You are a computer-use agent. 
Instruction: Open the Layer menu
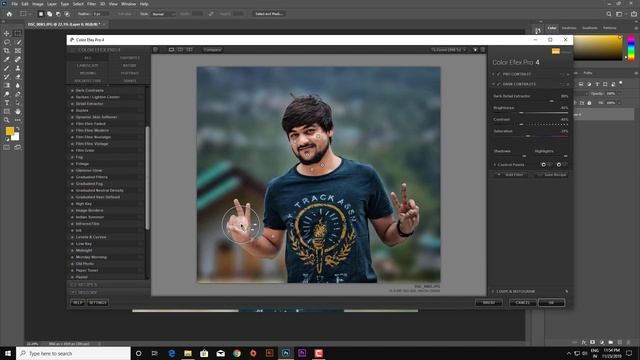(52, 4)
